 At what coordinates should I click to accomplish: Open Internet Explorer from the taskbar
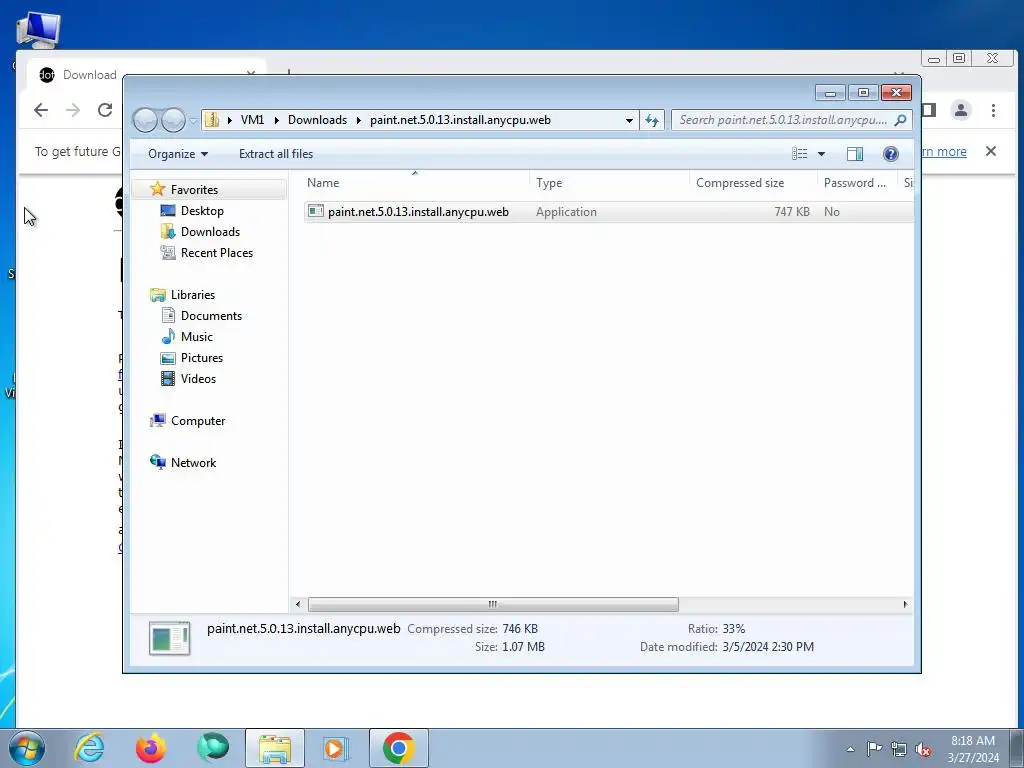point(89,748)
